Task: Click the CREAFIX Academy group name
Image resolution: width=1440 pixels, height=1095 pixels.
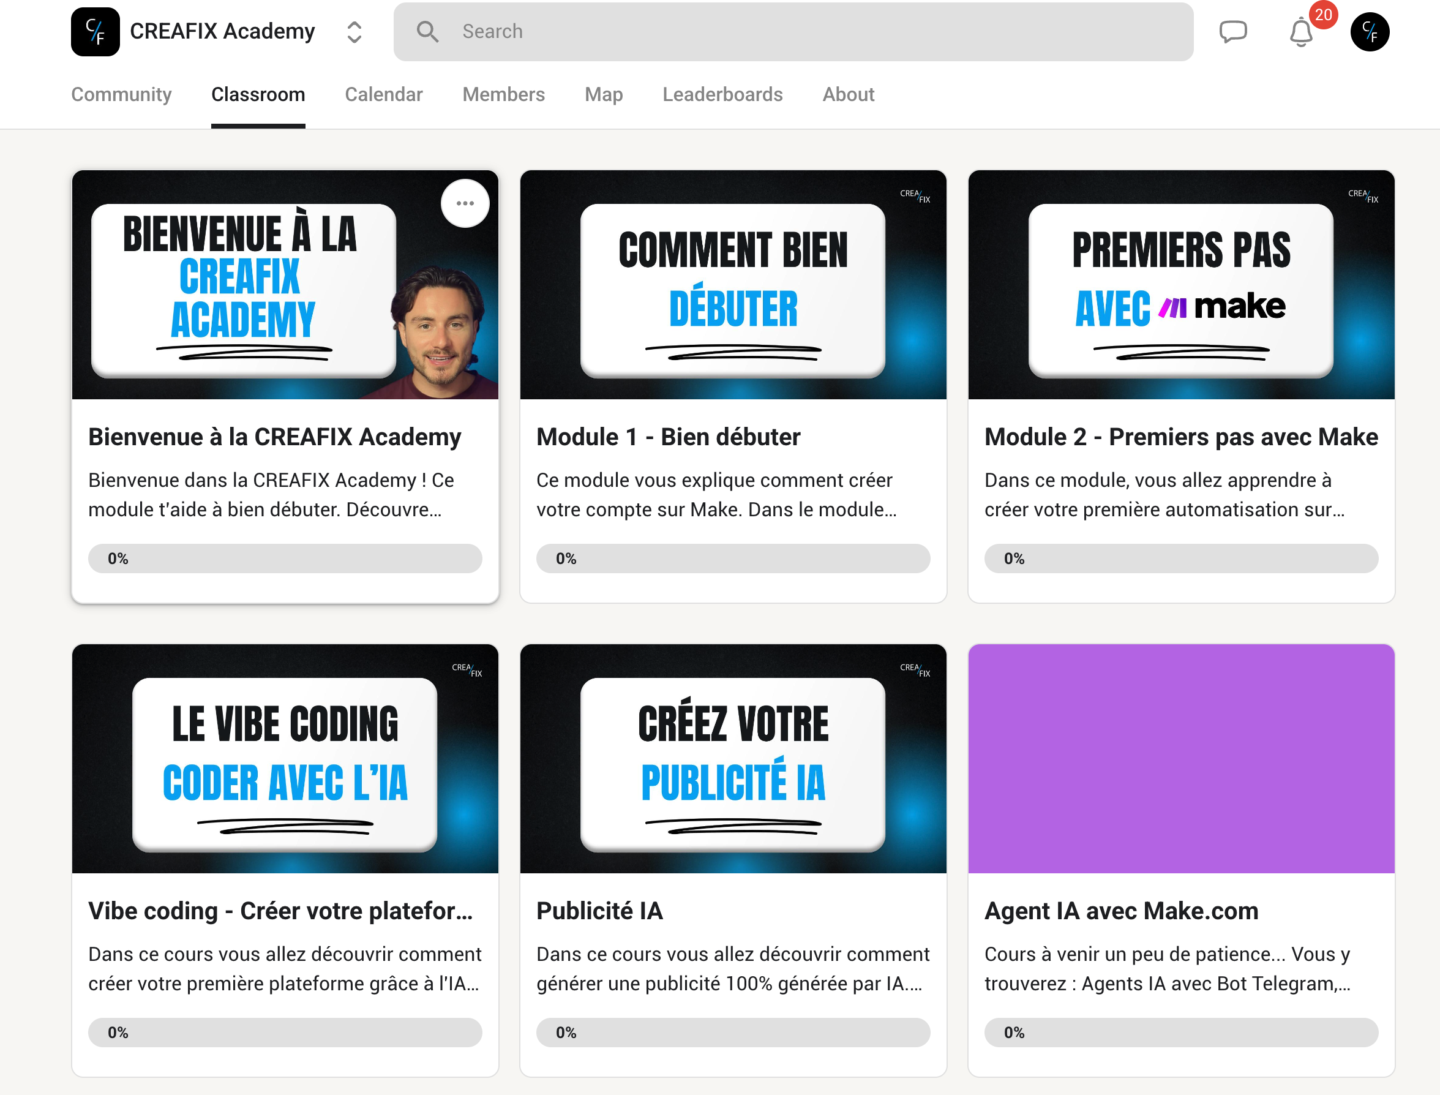Action: (x=222, y=32)
